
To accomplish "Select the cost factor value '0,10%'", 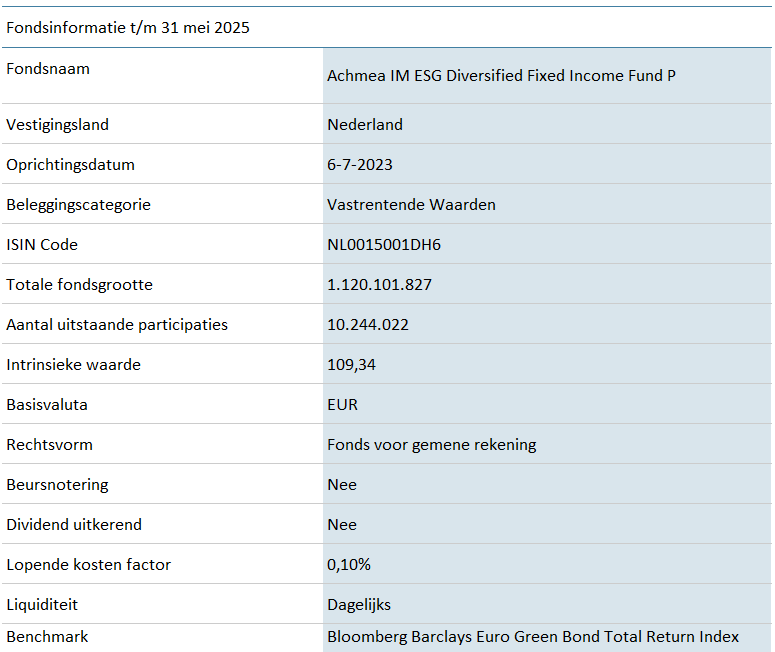I will point(349,565).
